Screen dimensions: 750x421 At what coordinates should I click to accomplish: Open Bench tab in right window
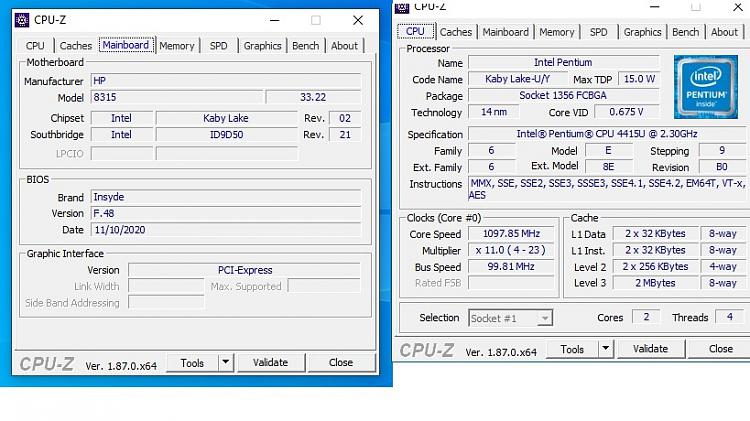685,32
